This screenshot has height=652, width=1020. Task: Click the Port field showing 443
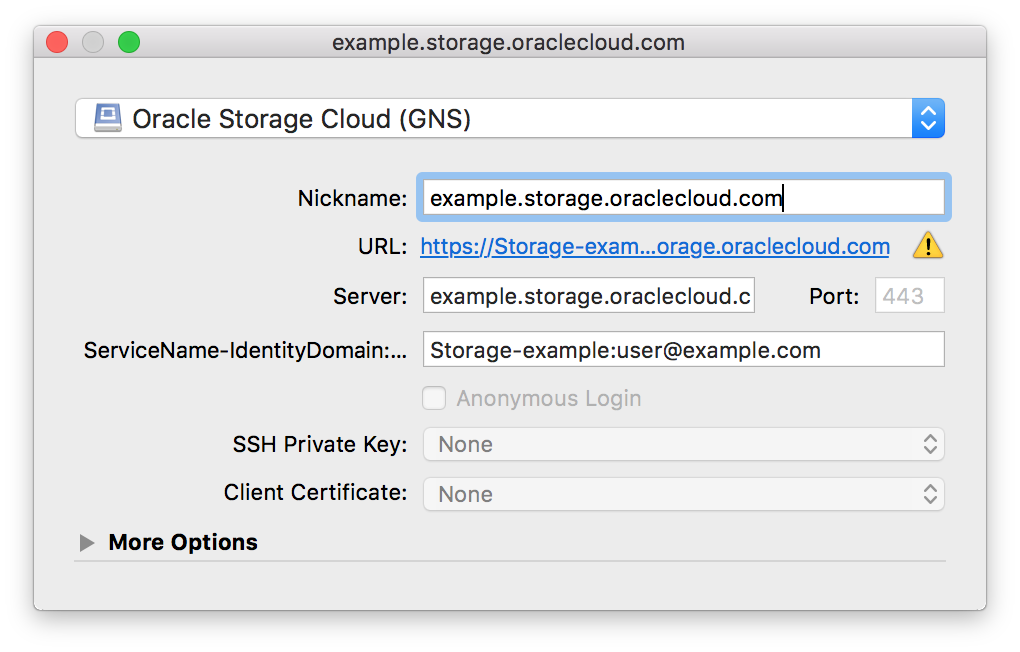point(909,295)
